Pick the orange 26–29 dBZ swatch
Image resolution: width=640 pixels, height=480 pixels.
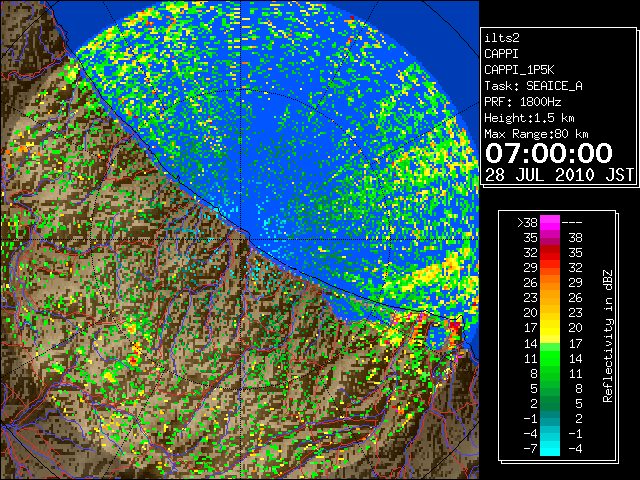click(x=550, y=283)
